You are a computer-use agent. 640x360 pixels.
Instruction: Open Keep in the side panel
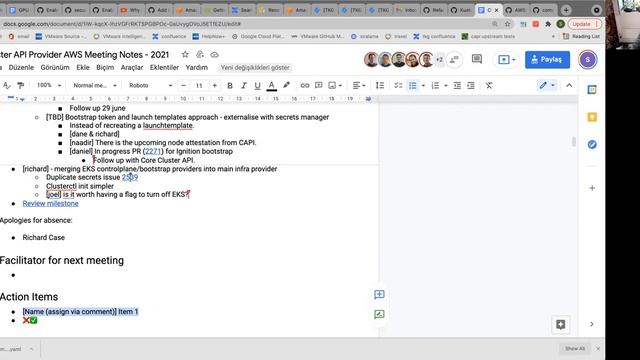[592, 117]
